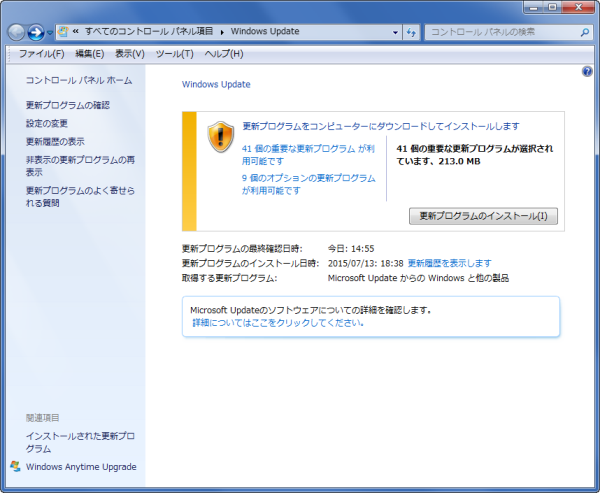This screenshot has height=493, width=600.
Task: Click the yellow warning shield icon
Action: [x=220, y=137]
